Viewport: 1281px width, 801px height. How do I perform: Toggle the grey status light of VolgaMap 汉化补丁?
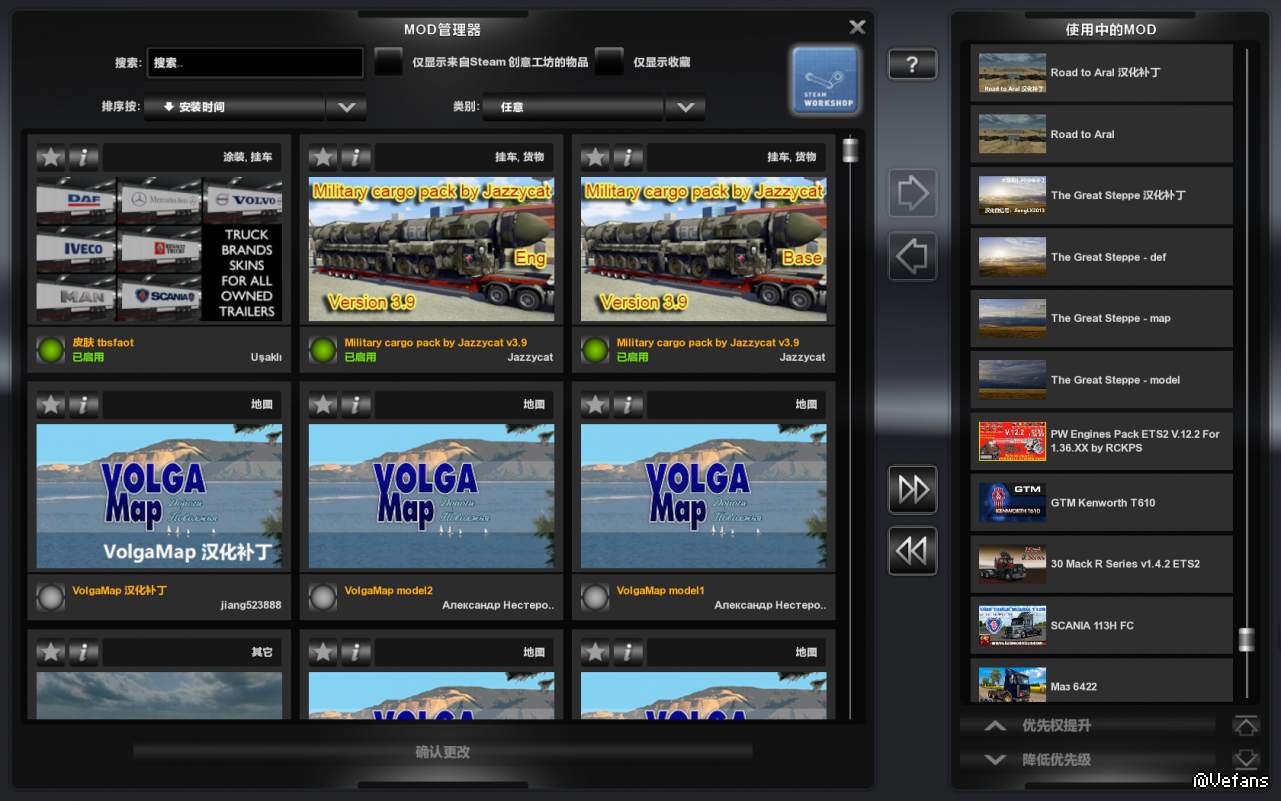coord(51,597)
